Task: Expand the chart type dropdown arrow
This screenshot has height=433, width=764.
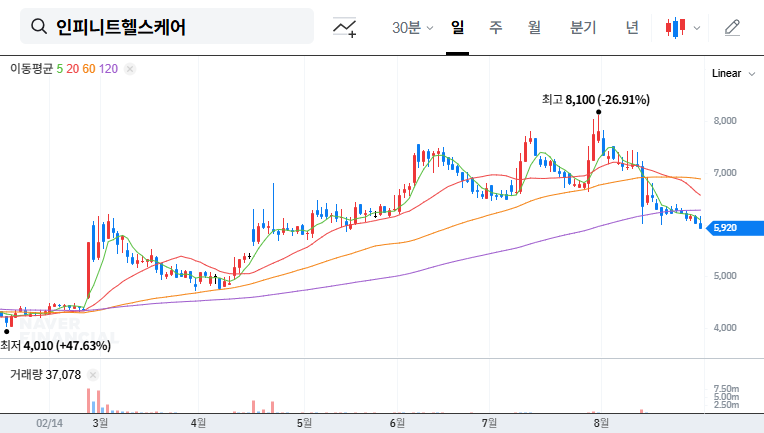Action: [697, 28]
